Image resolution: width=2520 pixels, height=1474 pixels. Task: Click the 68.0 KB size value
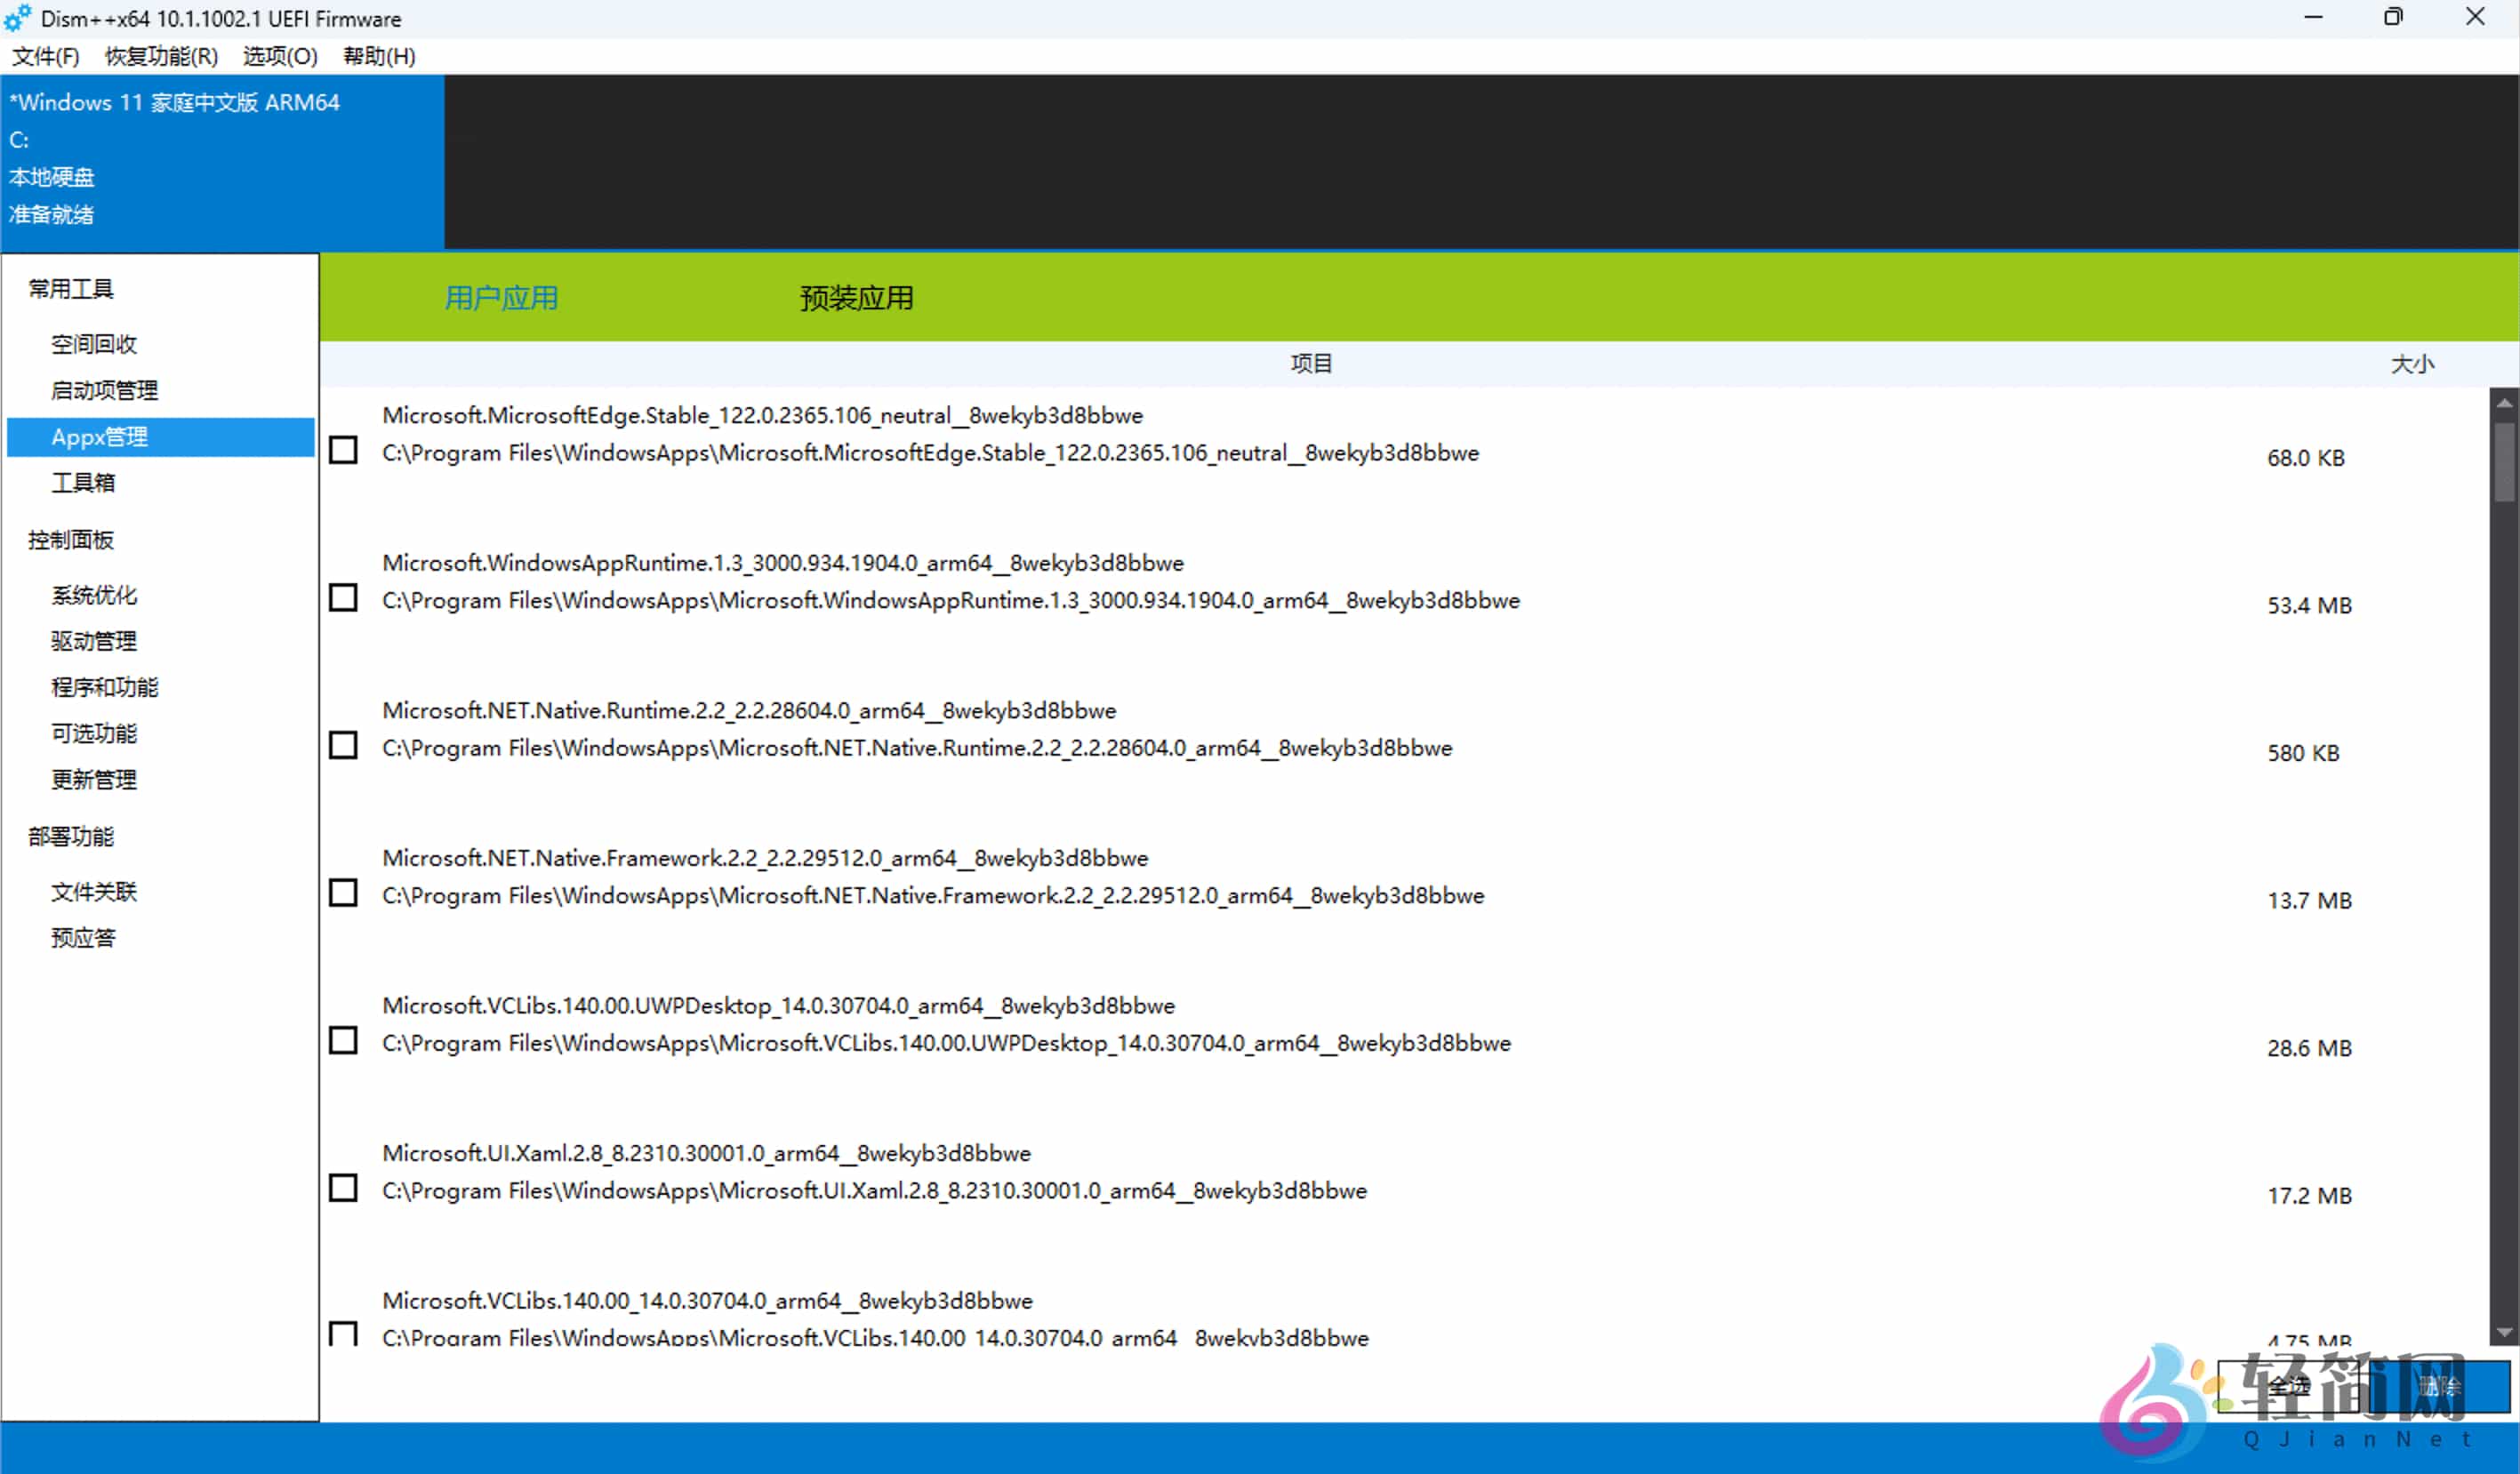tap(2305, 458)
